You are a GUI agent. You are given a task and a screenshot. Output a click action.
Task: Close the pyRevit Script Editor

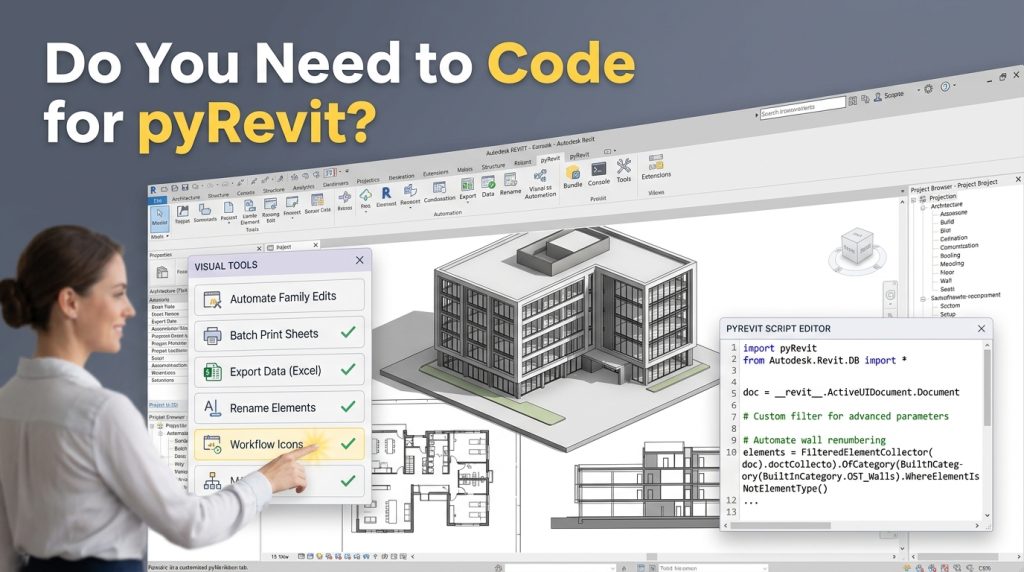[981, 328]
